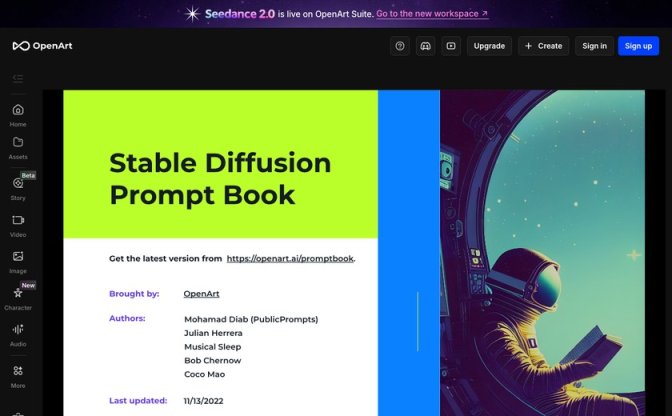Open the openart.ai/promptbook link
Viewport: 672px width, 416px height.
tap(290, 258)
